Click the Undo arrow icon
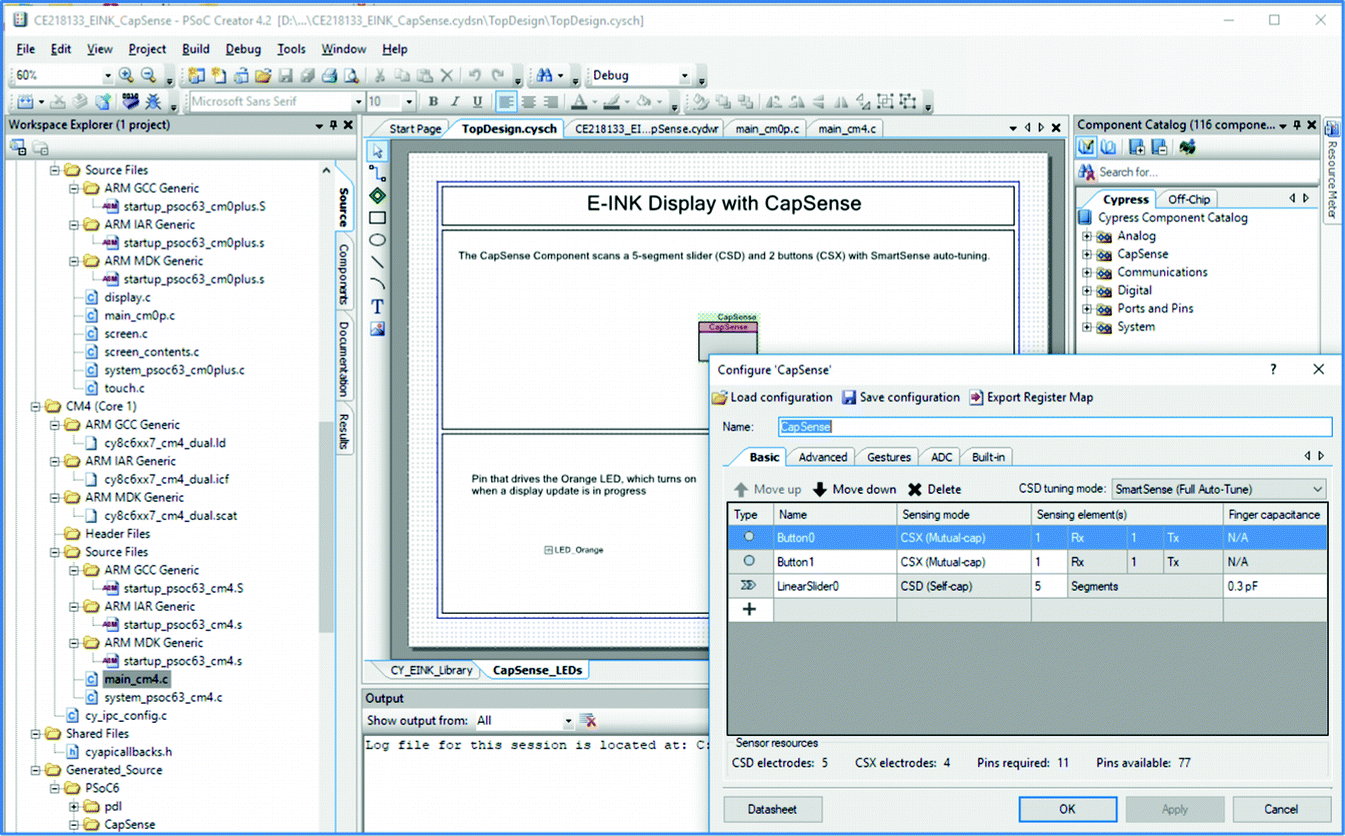This screenshot has width=1345, height=836. (x=474, y=76)
